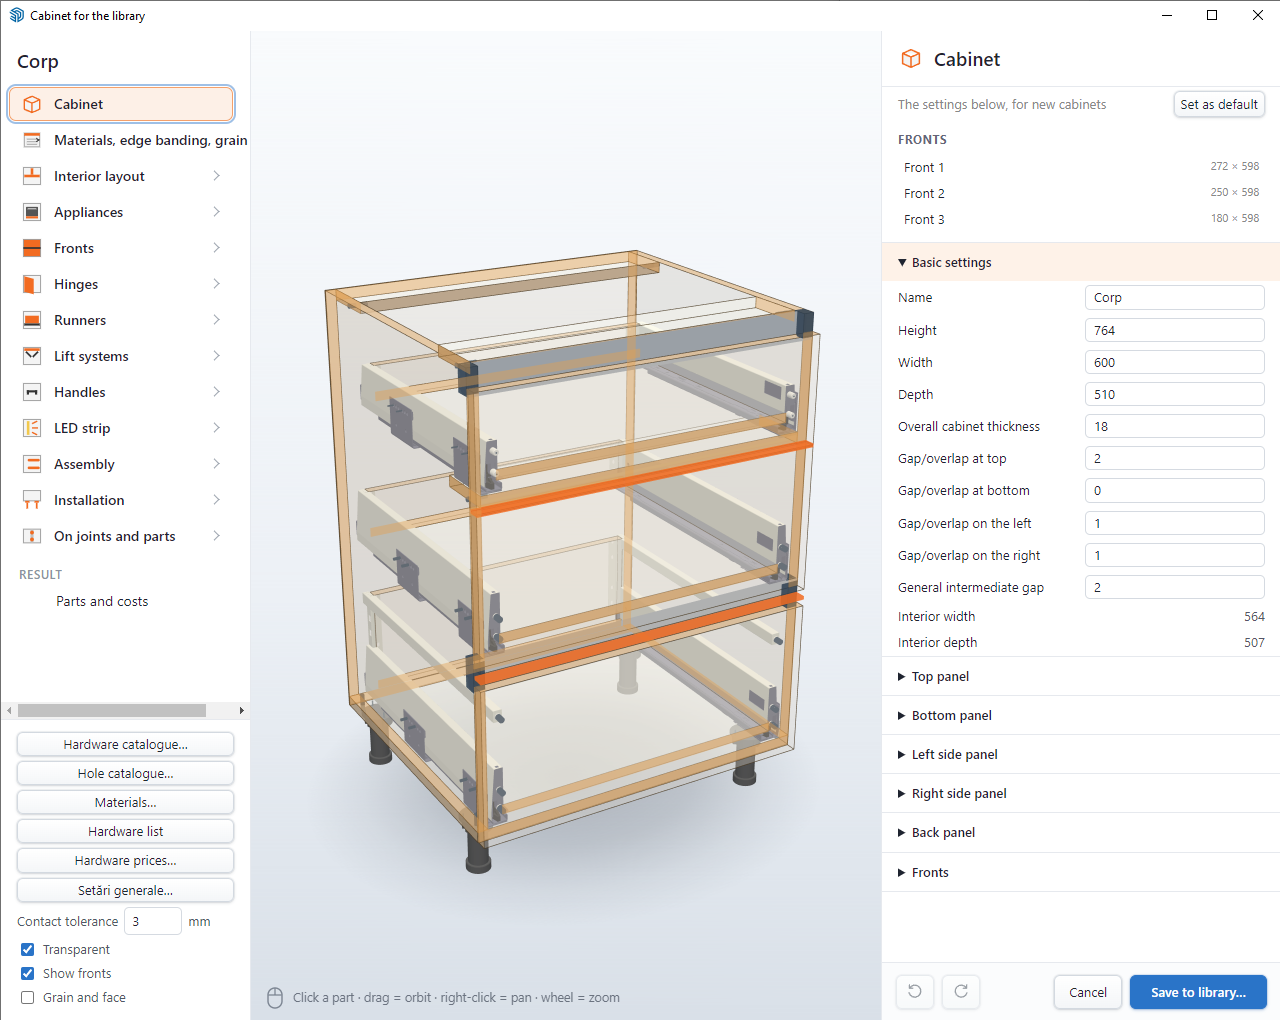Click the Appliances icon

tap(32, 212)
